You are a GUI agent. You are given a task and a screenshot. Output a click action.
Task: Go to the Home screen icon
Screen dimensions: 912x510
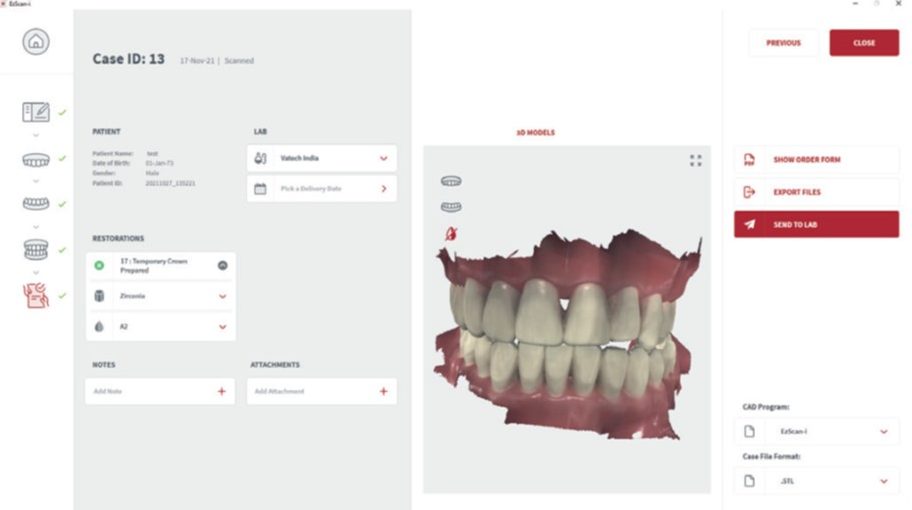[x=36, y=42]
